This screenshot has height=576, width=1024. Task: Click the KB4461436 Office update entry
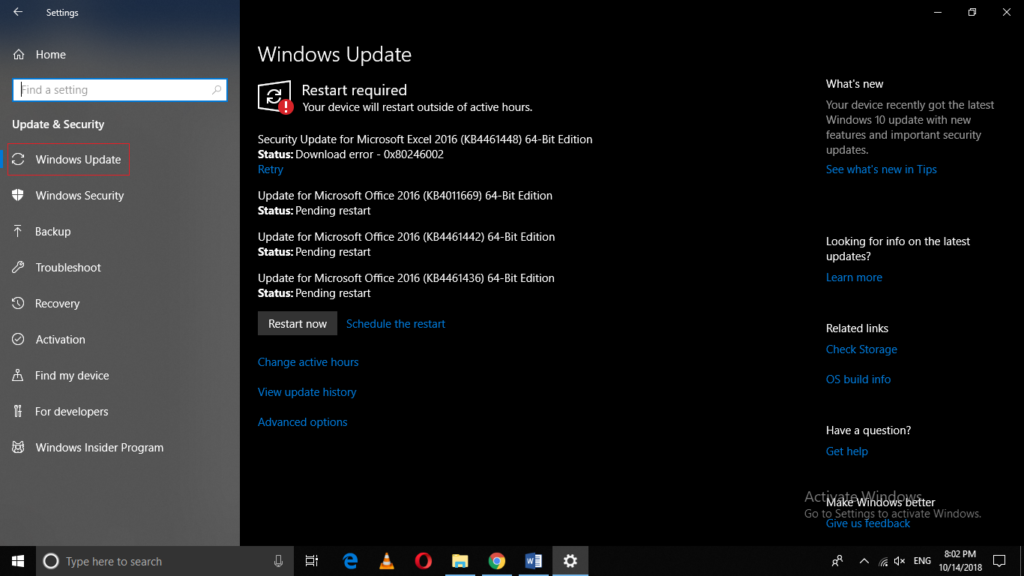406,285
